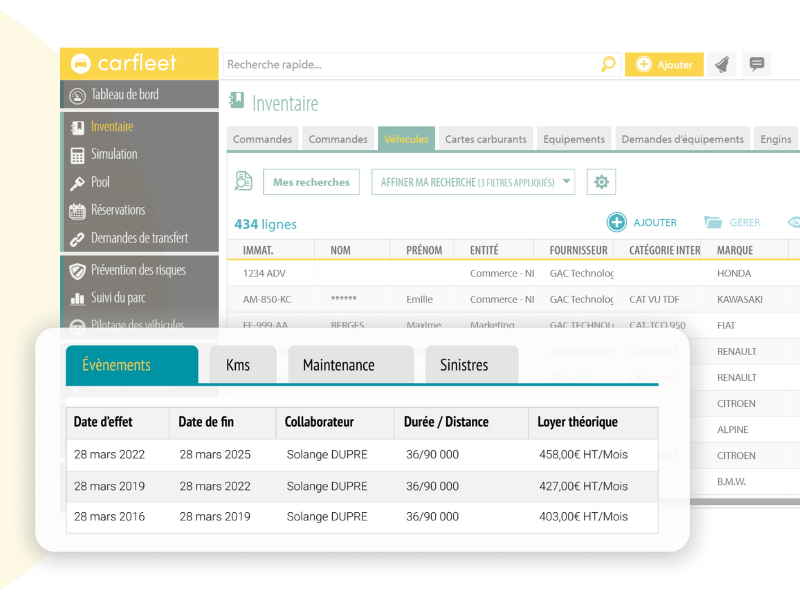Click the magnifier icon in quick search
The image size is (800, 600).
click(608, 65)
